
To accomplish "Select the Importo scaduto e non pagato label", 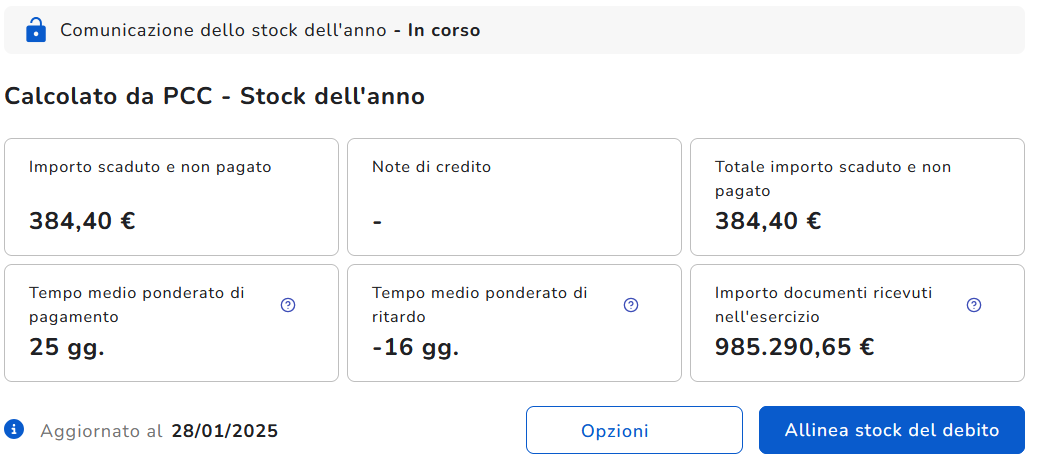I will click(x=150, y=167).
